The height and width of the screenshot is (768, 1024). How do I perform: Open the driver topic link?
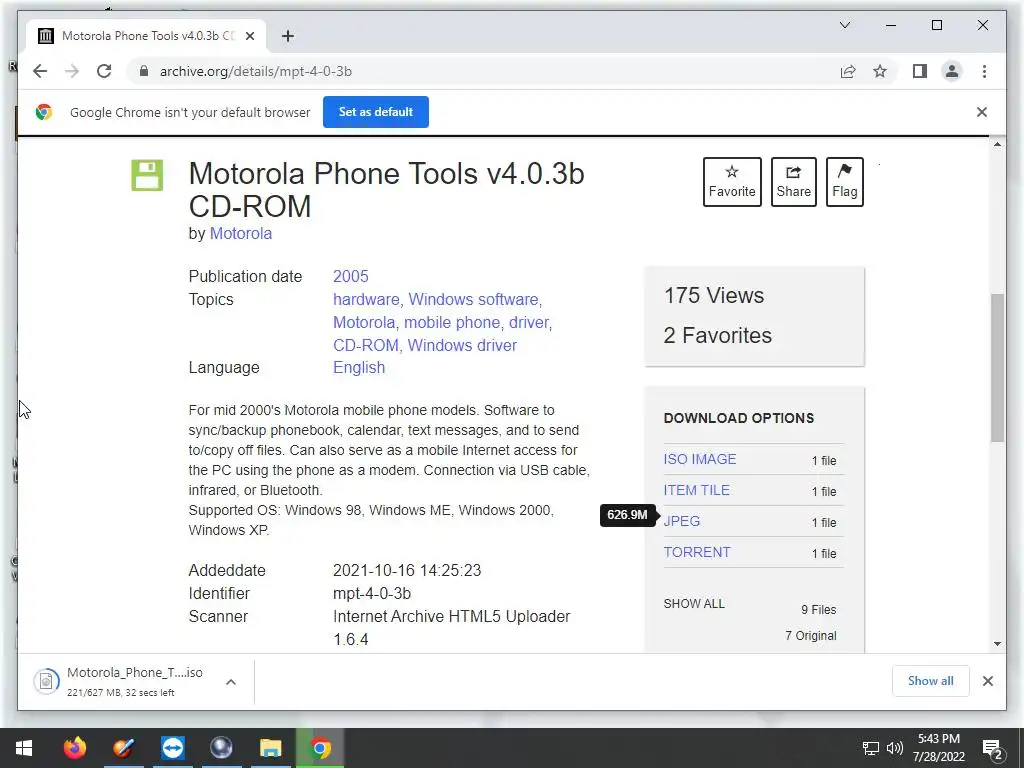528,323
